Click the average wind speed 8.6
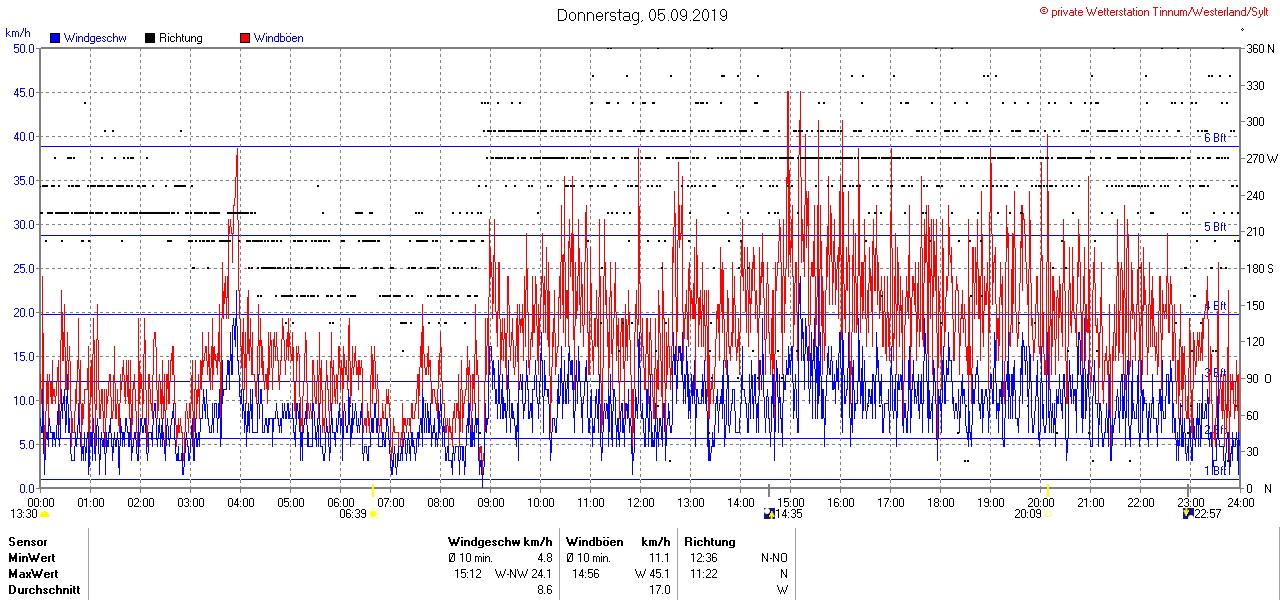The image size is (1280, 600). (x=544, y=590)
